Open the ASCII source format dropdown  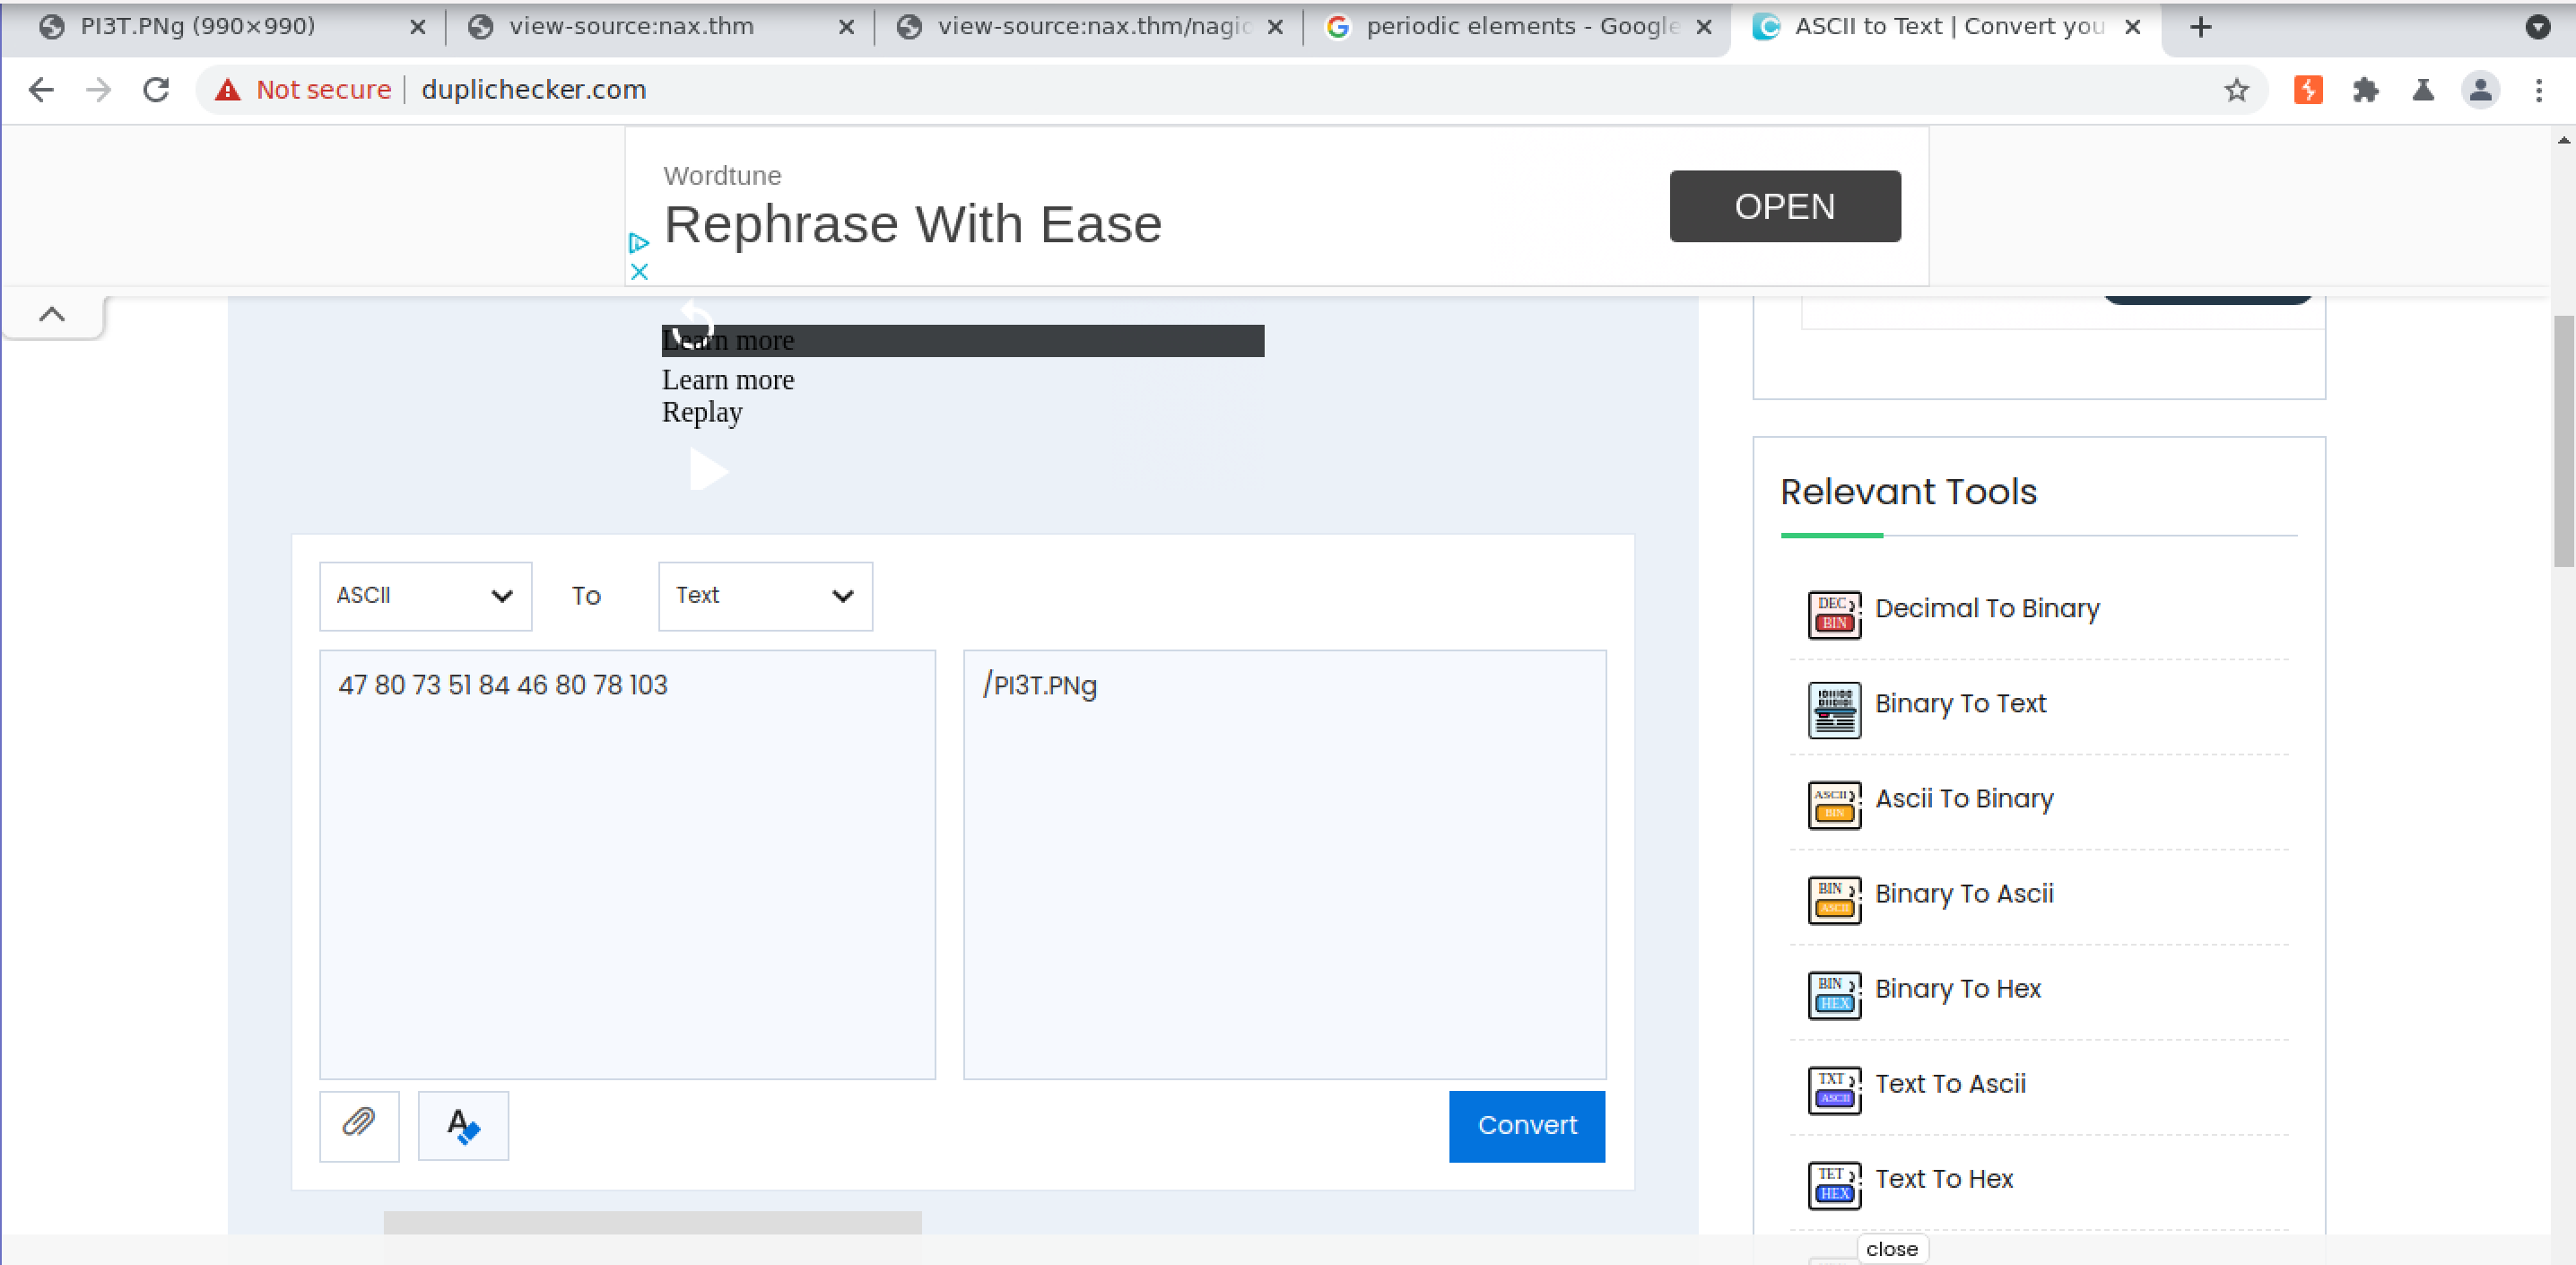click(425, 596)
